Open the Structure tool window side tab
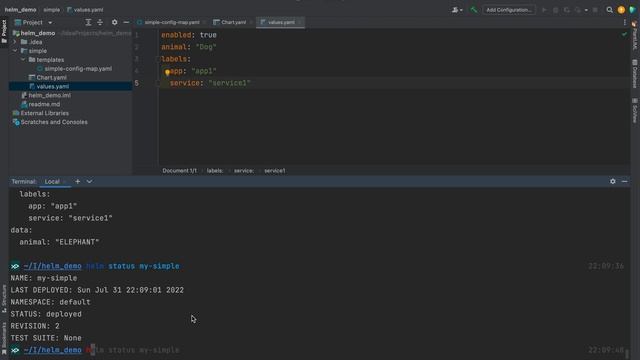 pyautogui.click(x=4, y=298)
